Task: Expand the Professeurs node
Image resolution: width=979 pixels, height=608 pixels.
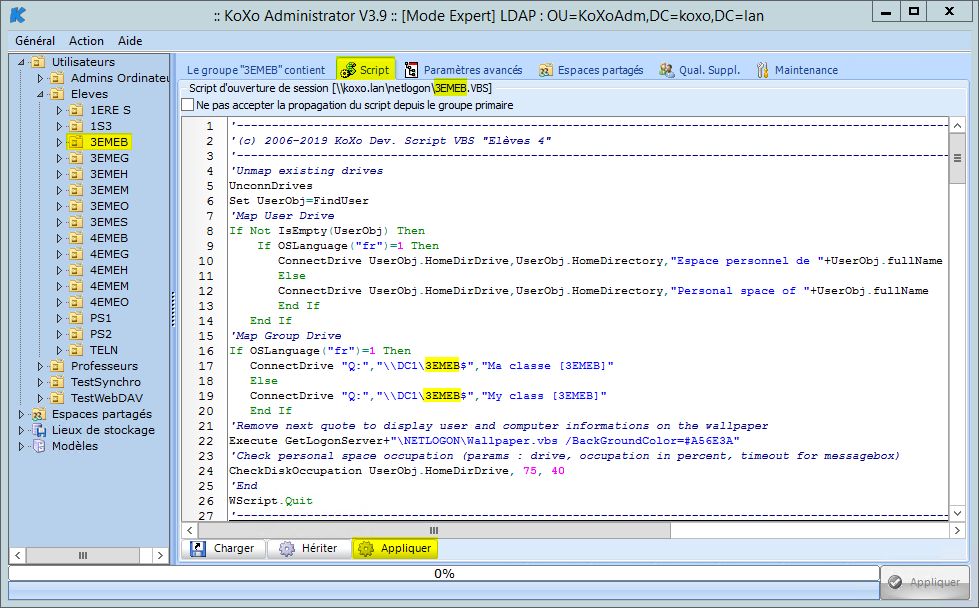Action: click(x=40, y=366)
